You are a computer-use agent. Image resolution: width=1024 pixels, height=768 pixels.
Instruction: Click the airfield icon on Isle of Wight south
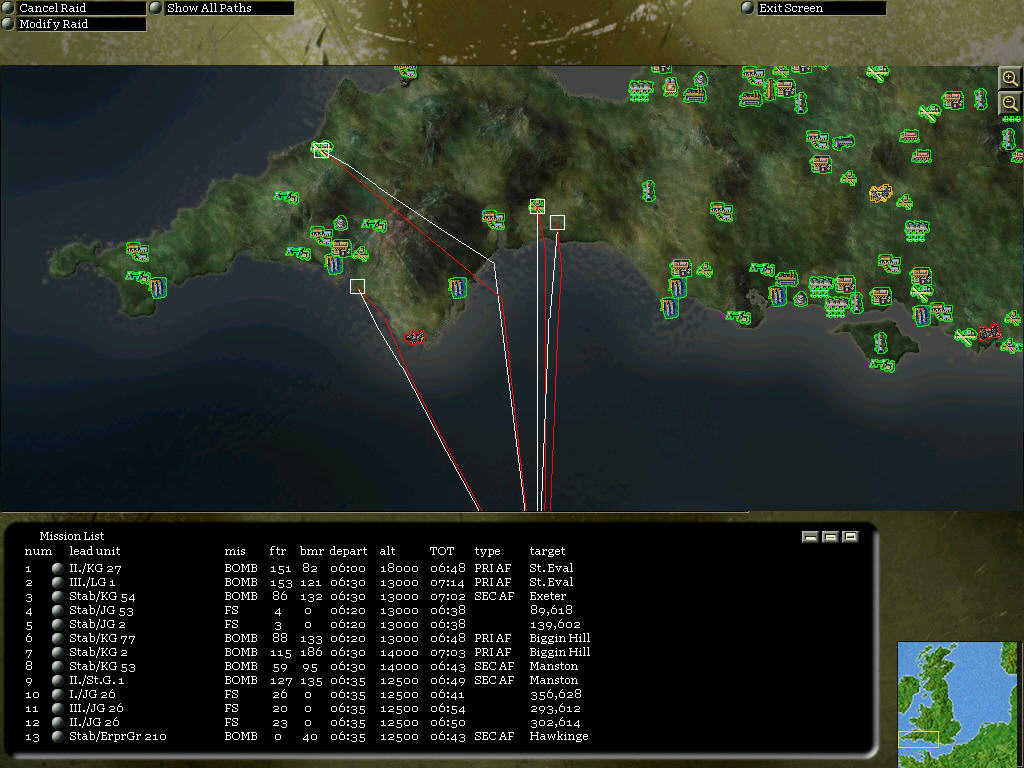[882, 366]
